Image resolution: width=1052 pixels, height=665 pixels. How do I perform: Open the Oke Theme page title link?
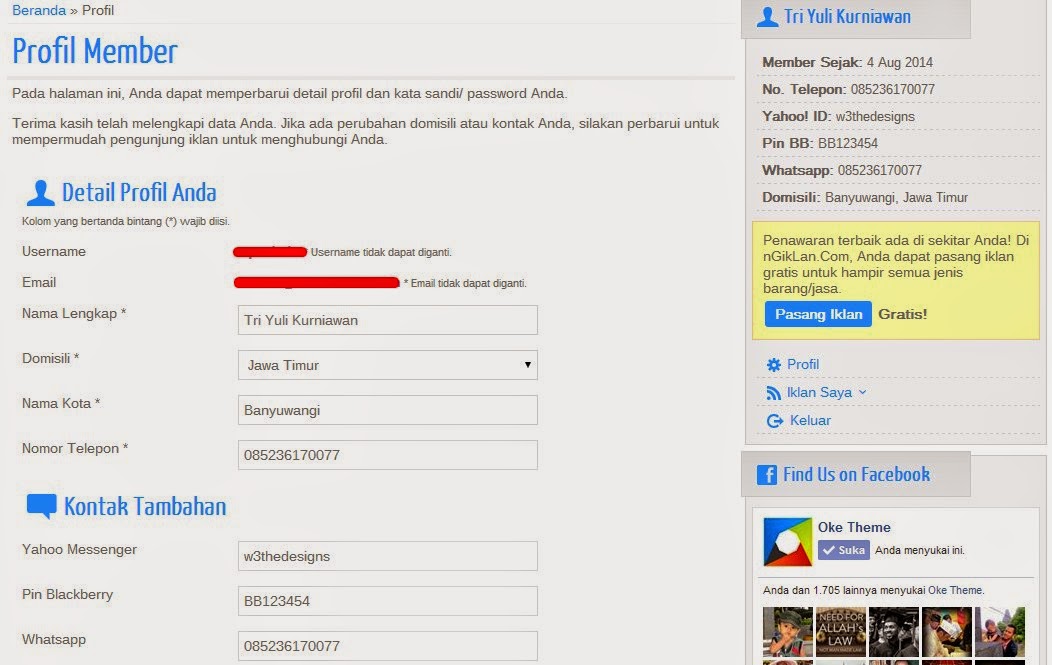[x=854, y=527]
